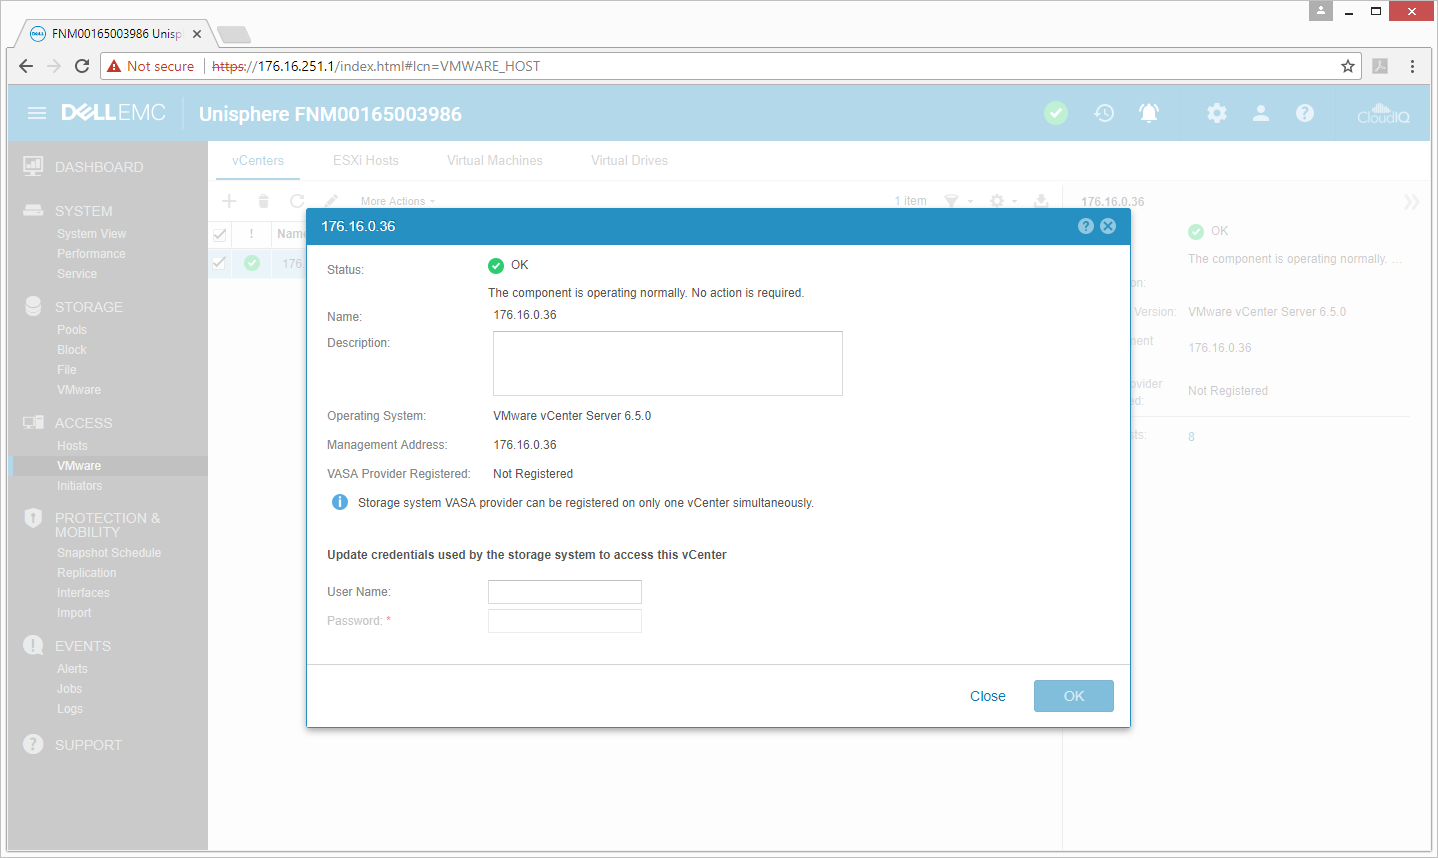Open Interfaces under Protection & Mobility
Screen dimensions: 1438x858
point(83,593)
